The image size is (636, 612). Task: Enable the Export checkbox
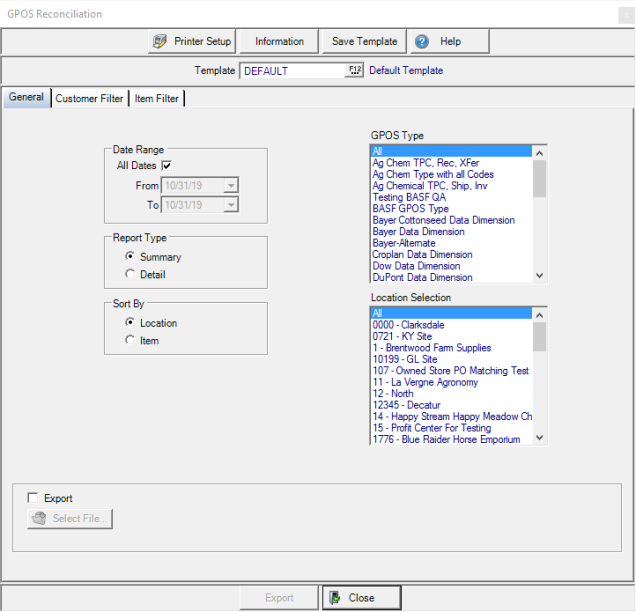click(33, 498)
